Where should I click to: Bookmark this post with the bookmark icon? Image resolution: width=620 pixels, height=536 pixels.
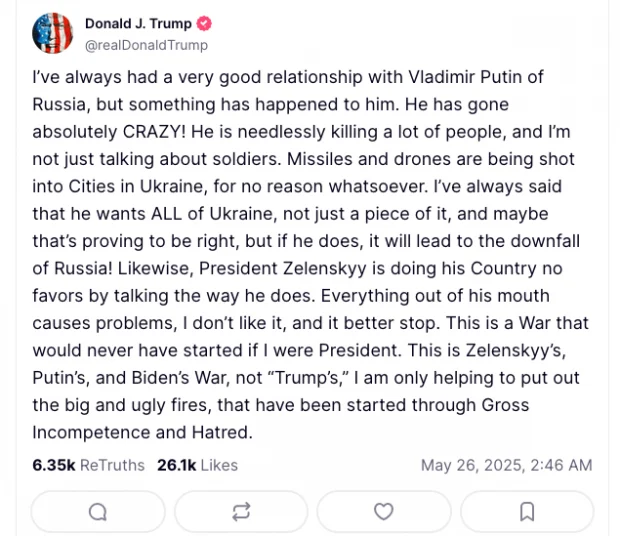tap(527, 512)
